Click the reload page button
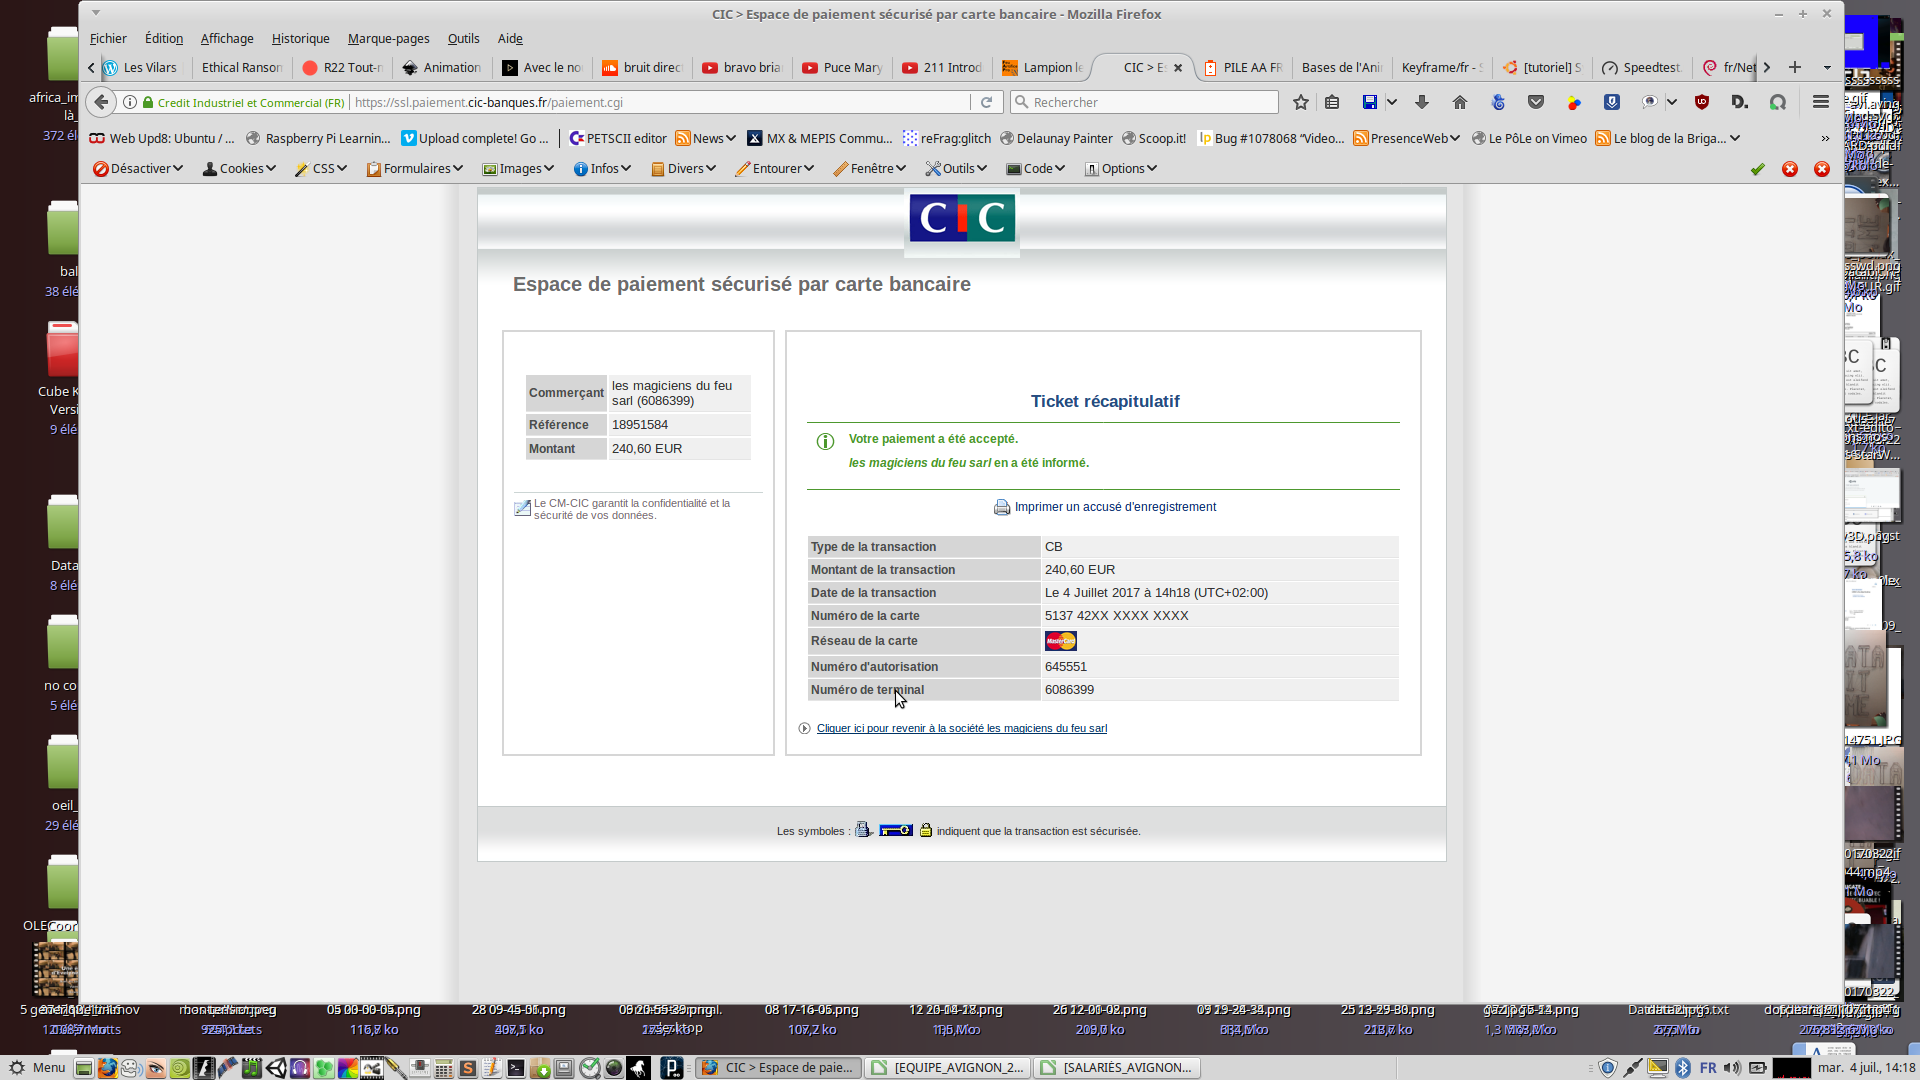This screenshot has width=1920, height=1080. click(x=986, y=102)
